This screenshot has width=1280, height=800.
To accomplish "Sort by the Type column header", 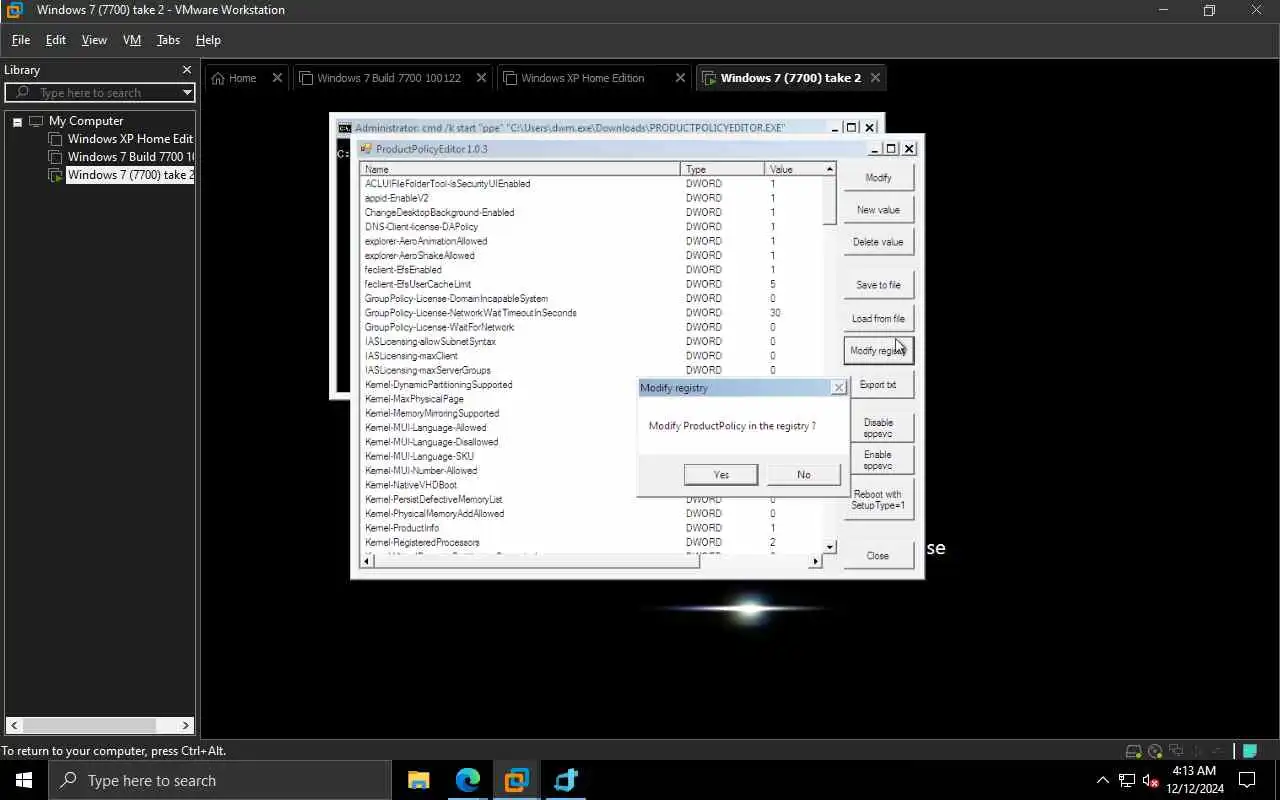I will (x=722, y=170).
